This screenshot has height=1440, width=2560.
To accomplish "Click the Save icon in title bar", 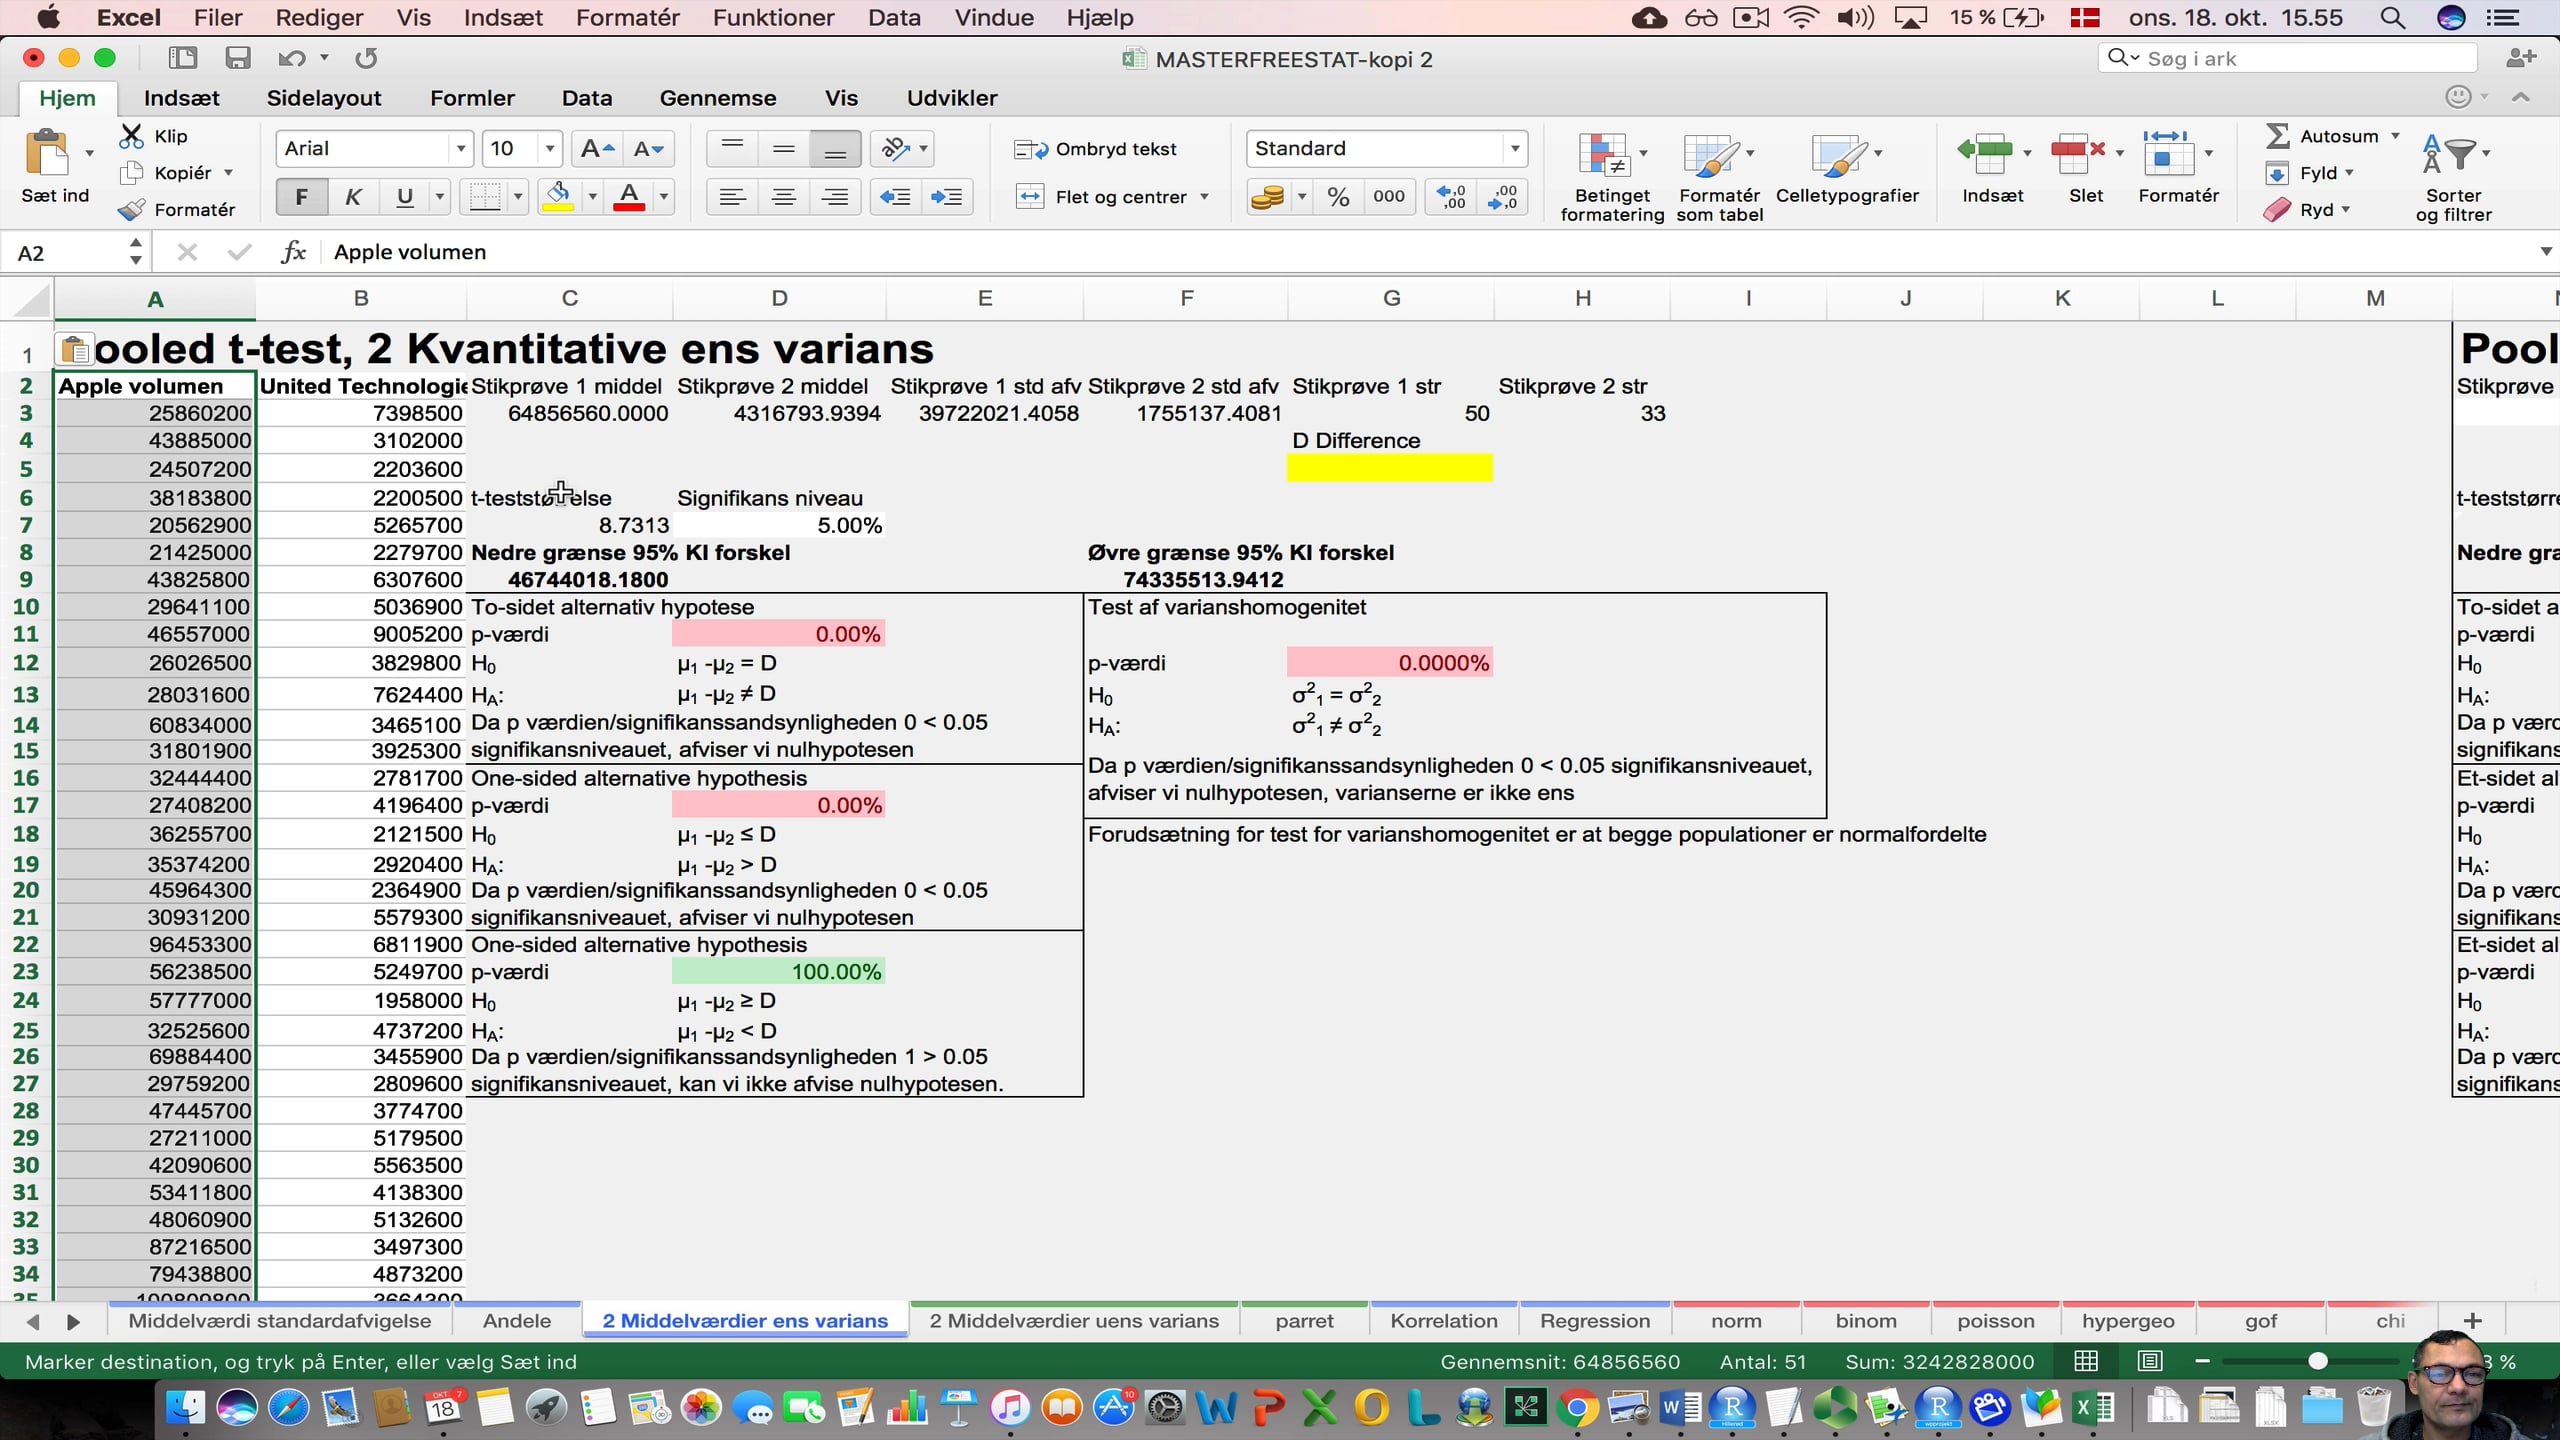I will tap(237, 58).
